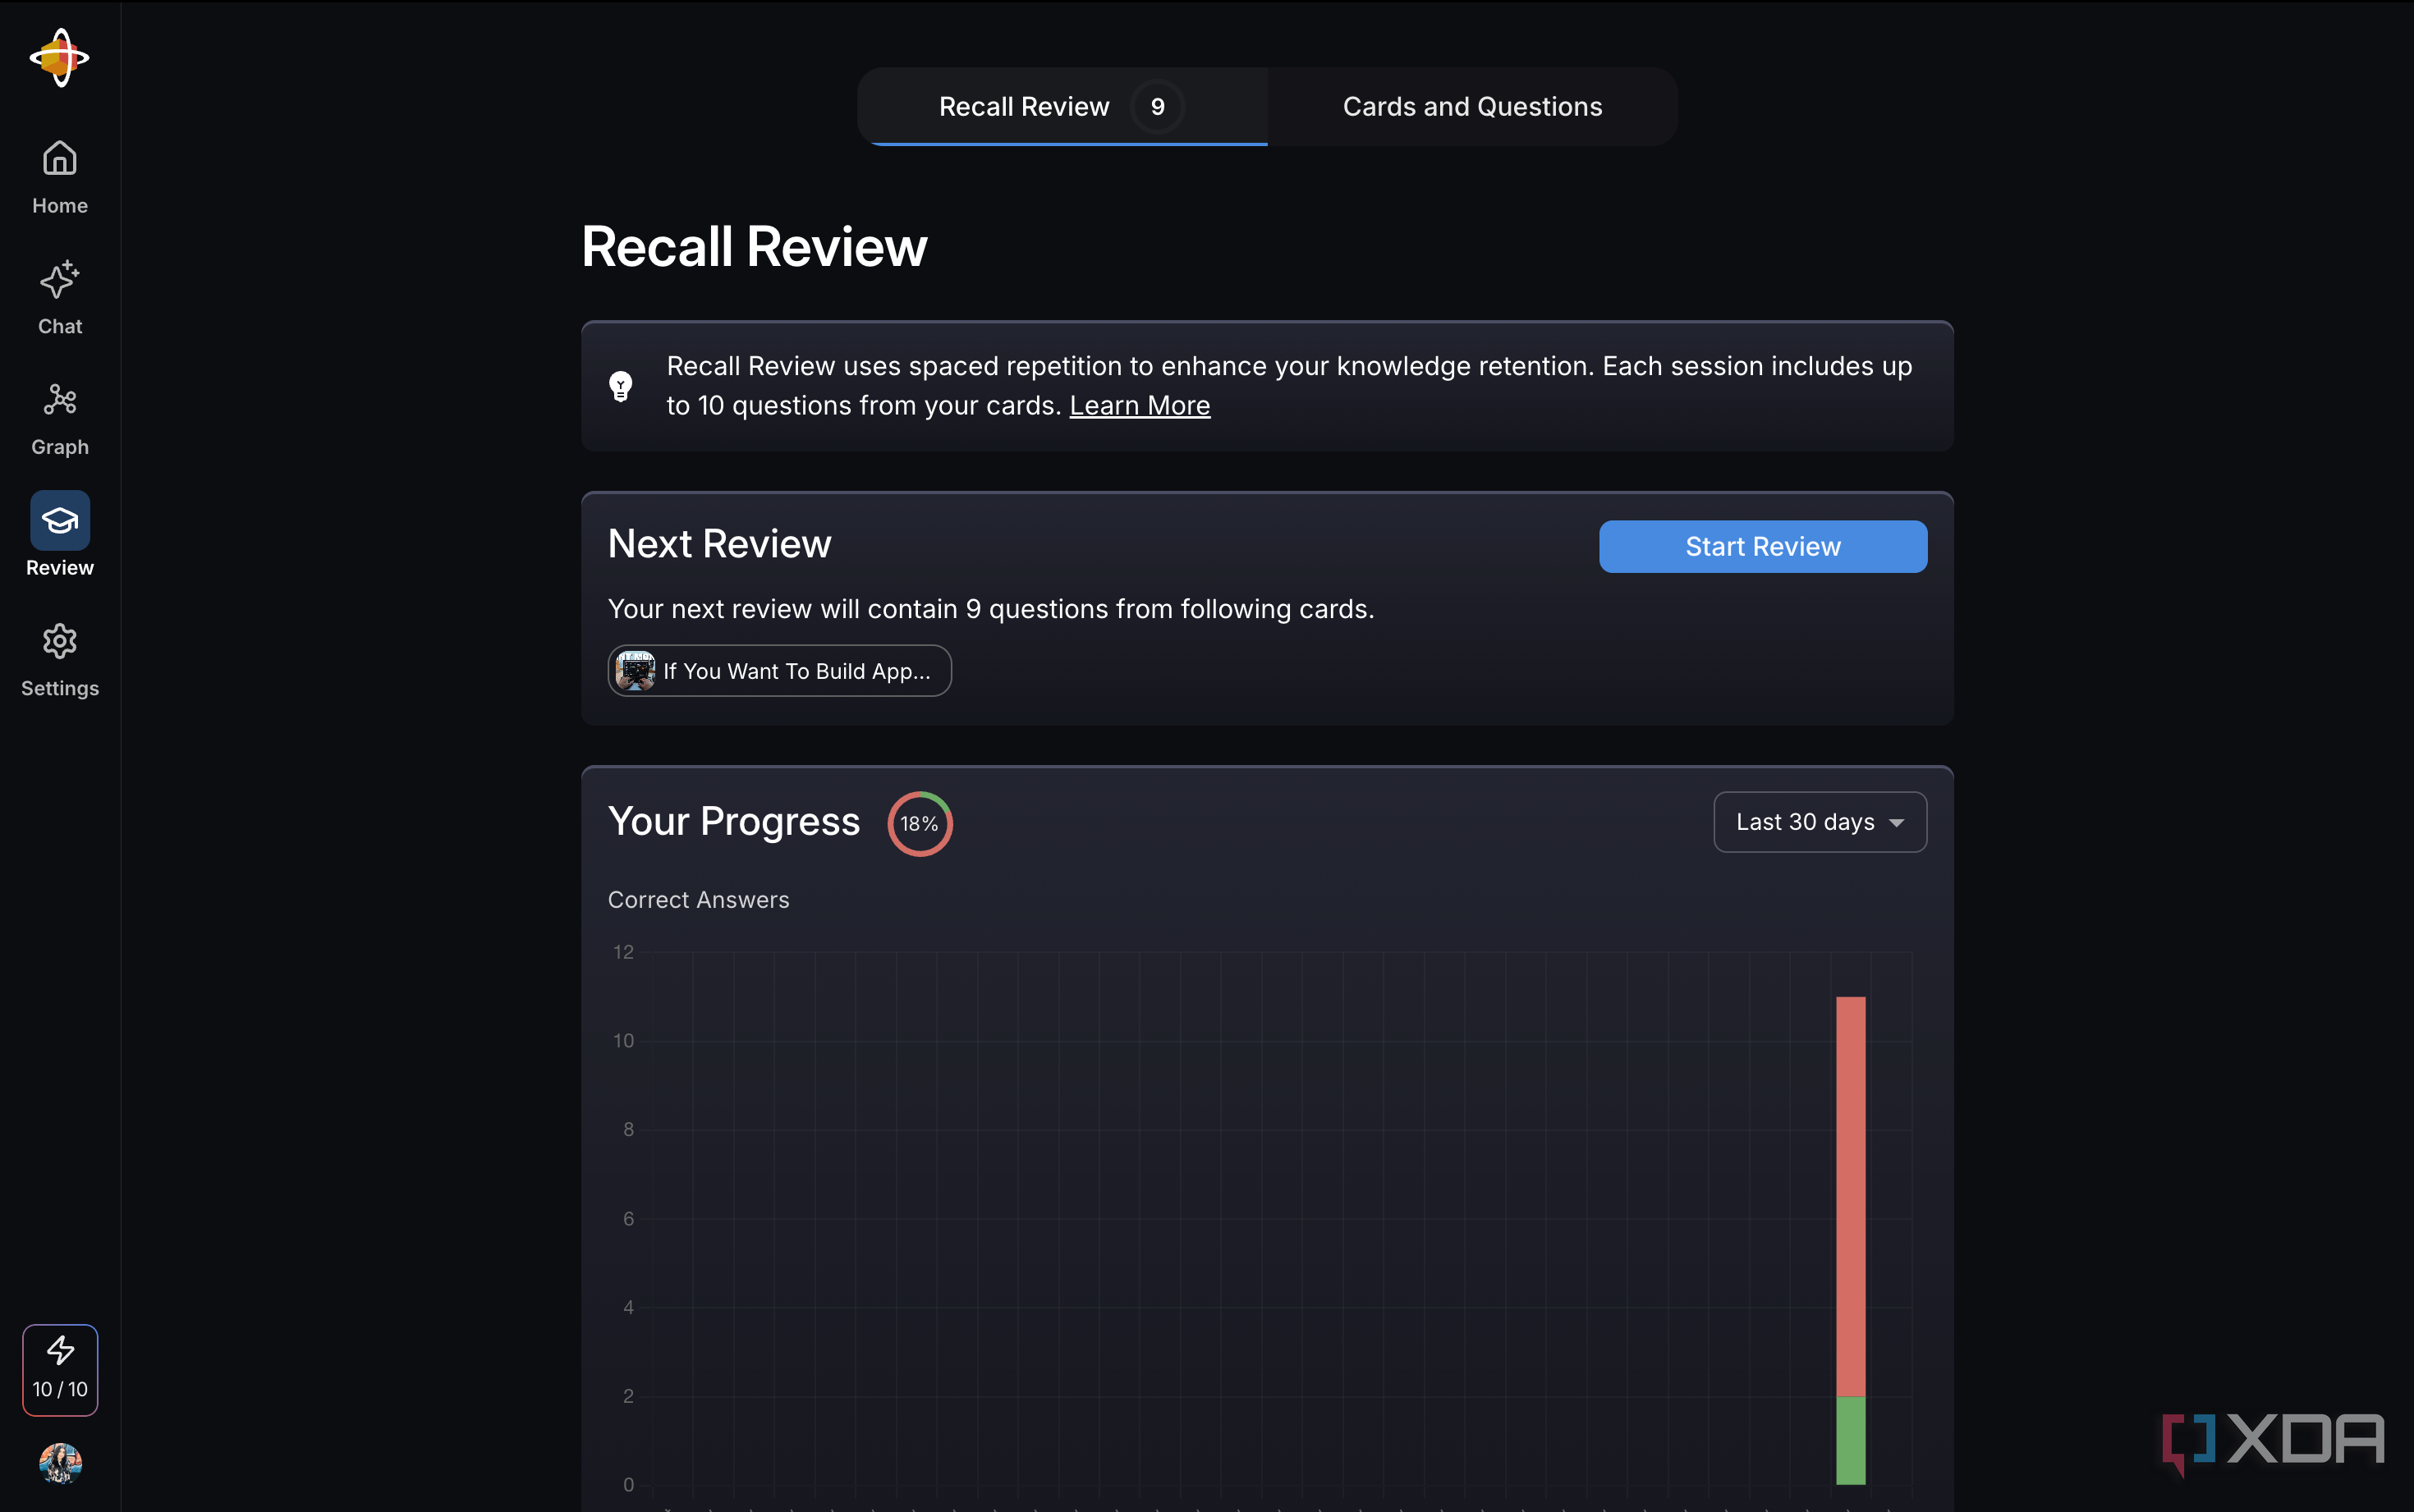Click the green correct answers bar segment

pyautogui.click(x=1850, y=1441)
